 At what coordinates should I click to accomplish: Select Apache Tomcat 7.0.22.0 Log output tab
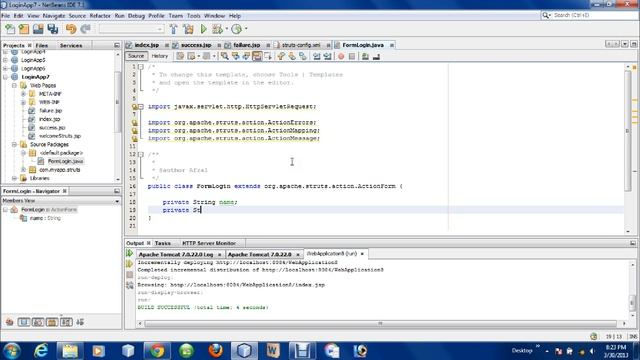pyautogui.click(x=176, y=254)
